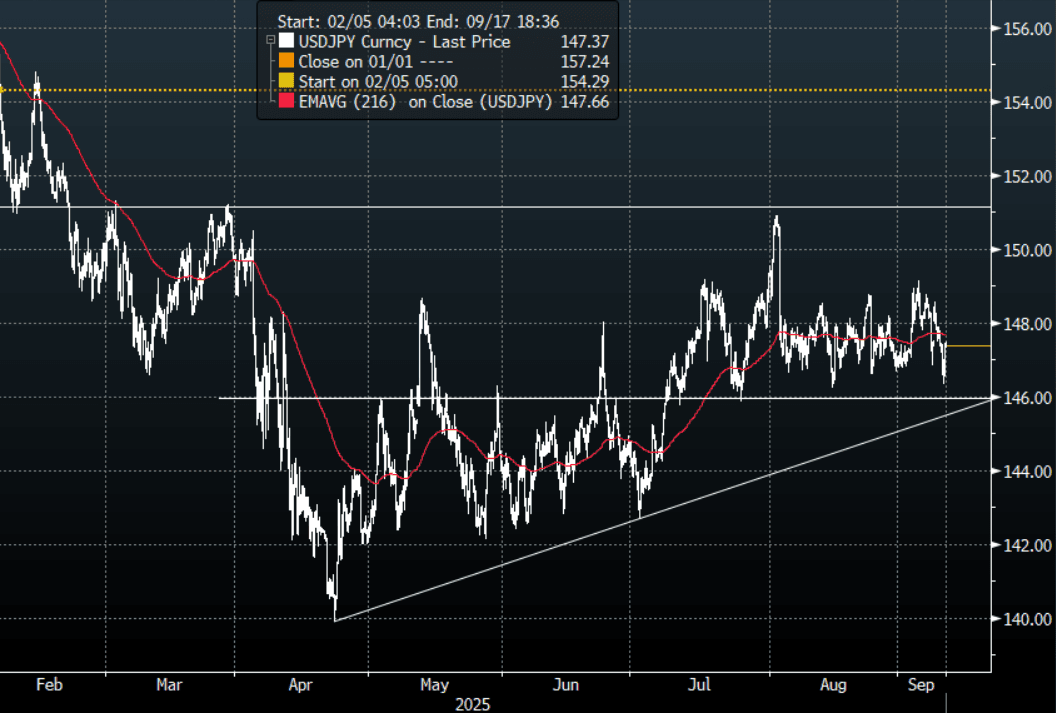The height and width of the screenshot is (713, 1056).
Task: Click the Jul label on time axis
Action: click(x=700, y=686)
